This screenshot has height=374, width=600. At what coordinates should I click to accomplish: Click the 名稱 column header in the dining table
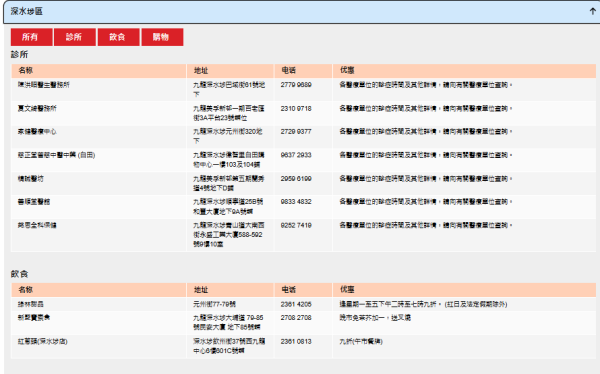coord(26,290)
